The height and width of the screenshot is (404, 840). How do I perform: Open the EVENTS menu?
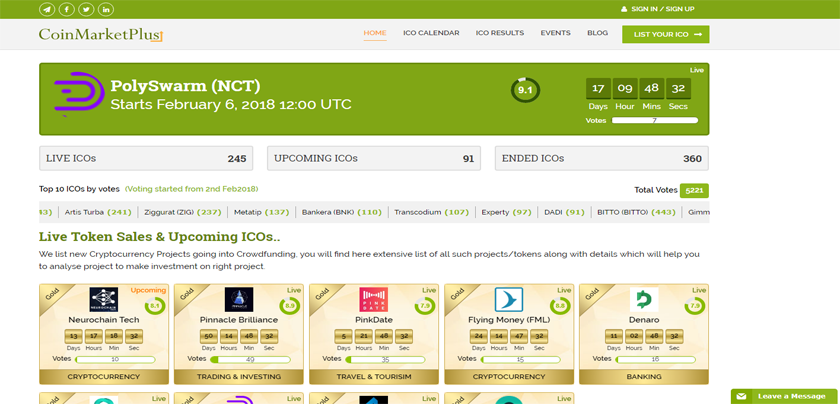(x=556, y=33)
